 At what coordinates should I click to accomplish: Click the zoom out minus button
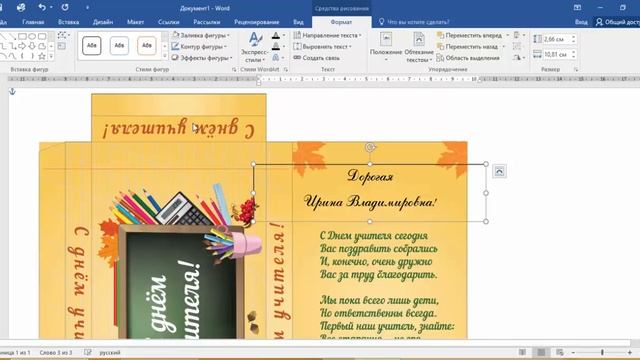(x=573, y=352)
